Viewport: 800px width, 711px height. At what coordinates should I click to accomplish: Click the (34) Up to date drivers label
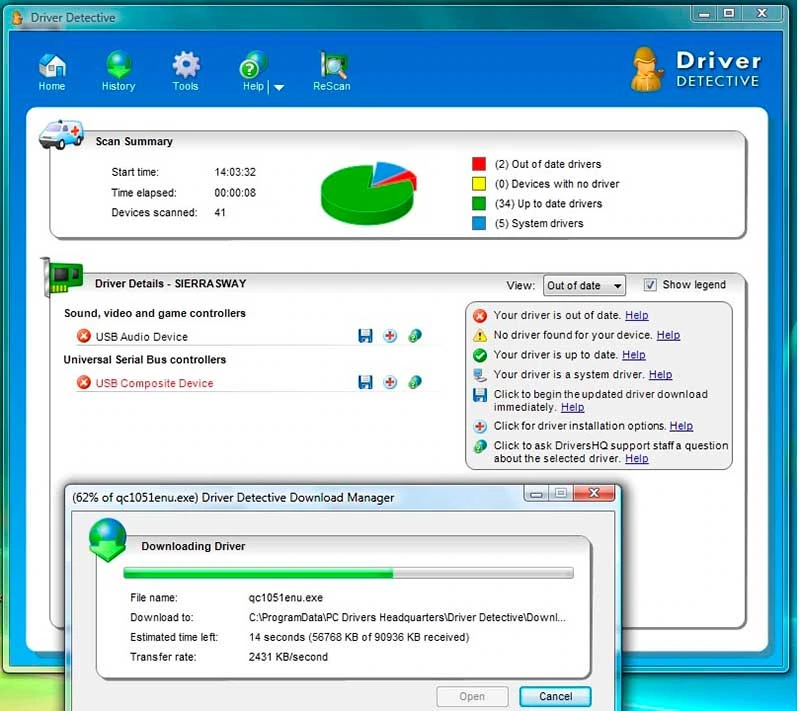[x=548, y=204]
